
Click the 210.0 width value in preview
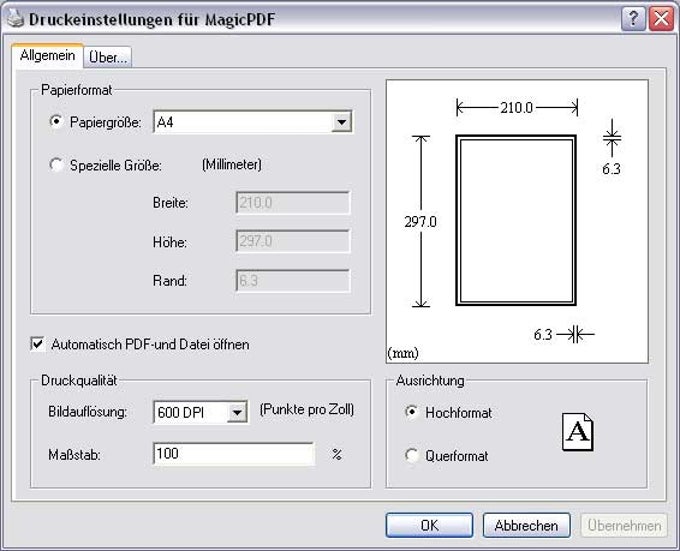click(x=517, y=108)
